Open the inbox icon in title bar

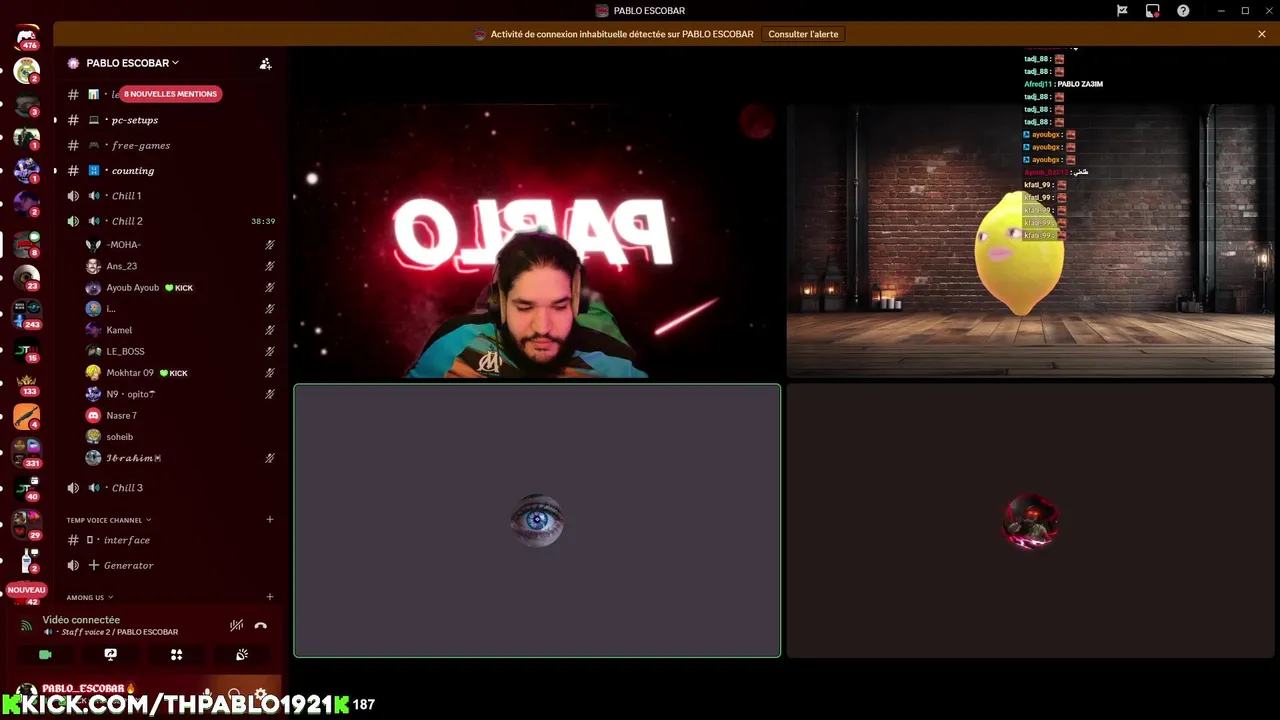pyautogui.click(x=1152, y=11)
